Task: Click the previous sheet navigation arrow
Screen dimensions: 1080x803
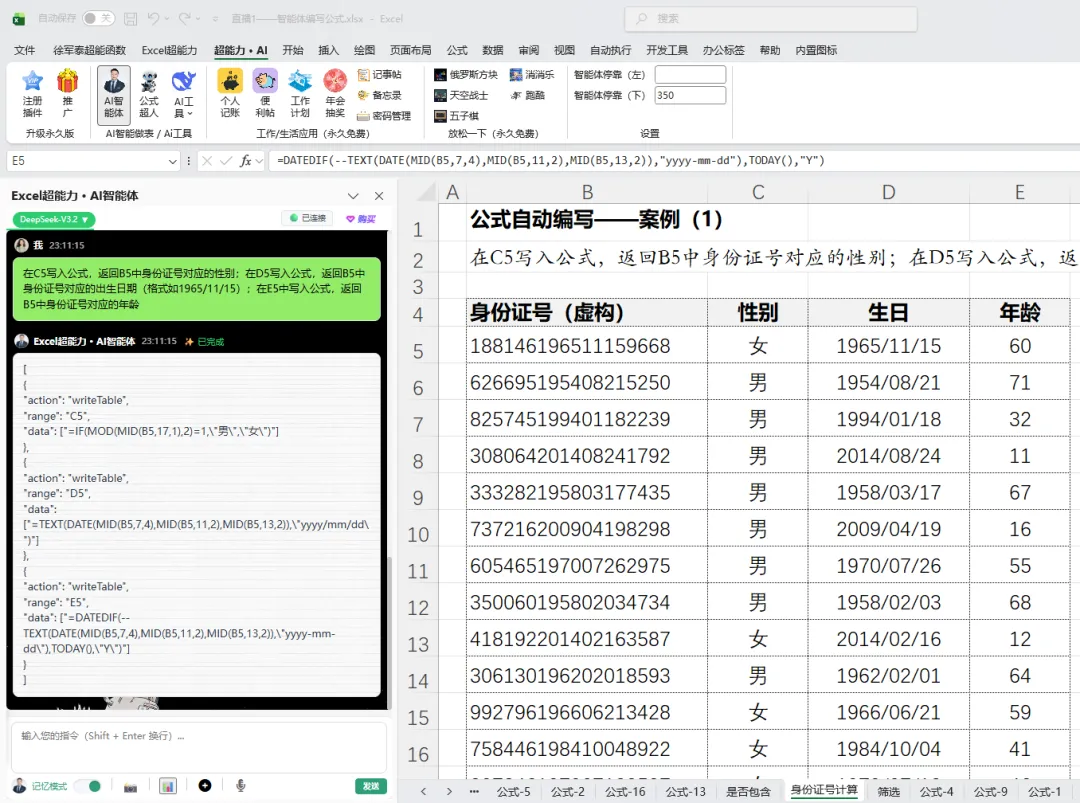Action: pos(423,791)
